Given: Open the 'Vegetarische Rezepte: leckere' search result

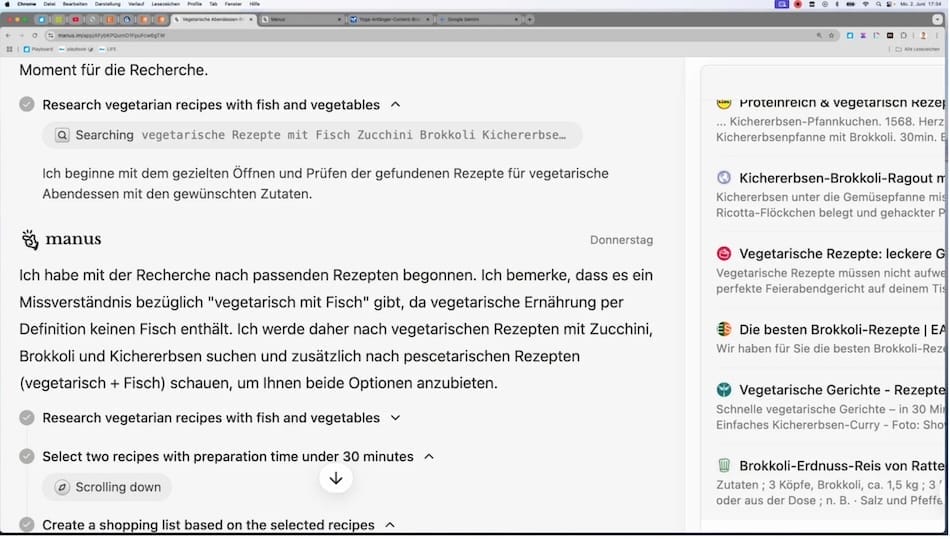Looking at the screenshot, I should point(840,254).
